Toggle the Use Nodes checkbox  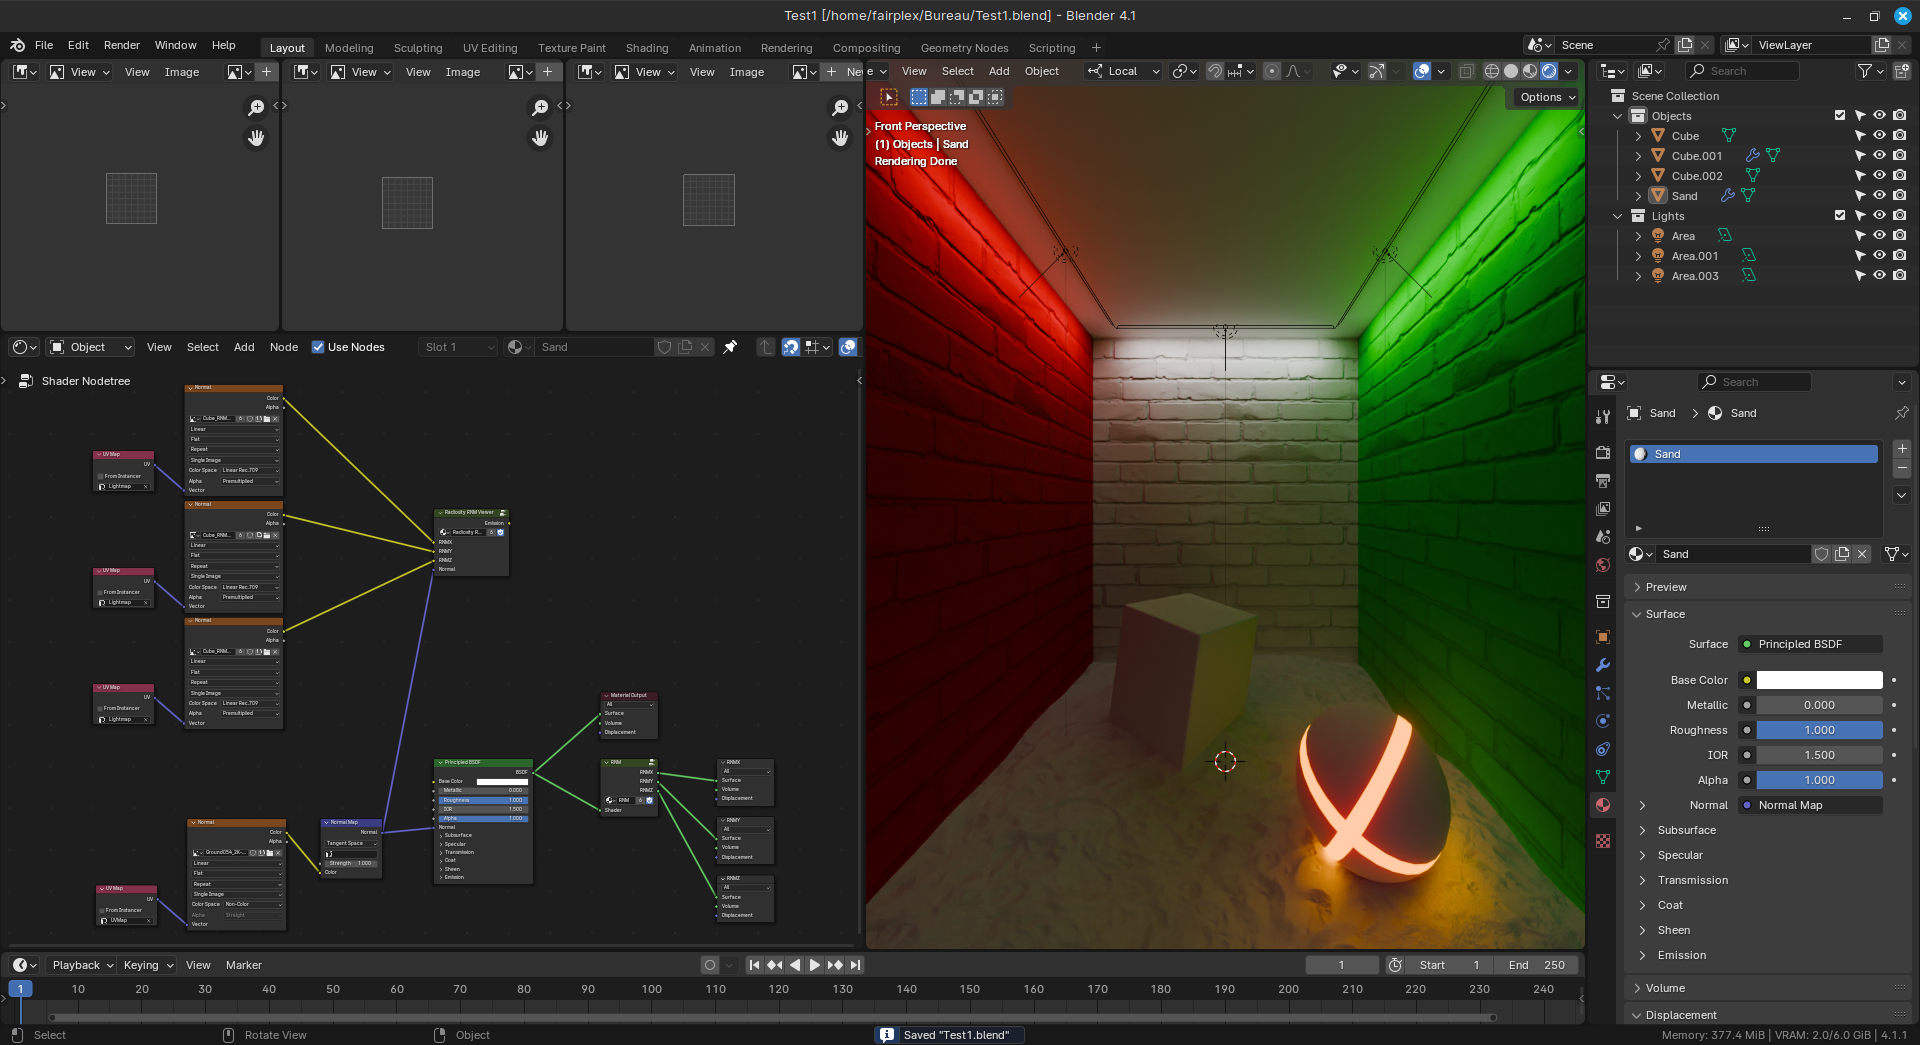pos(318,347)
